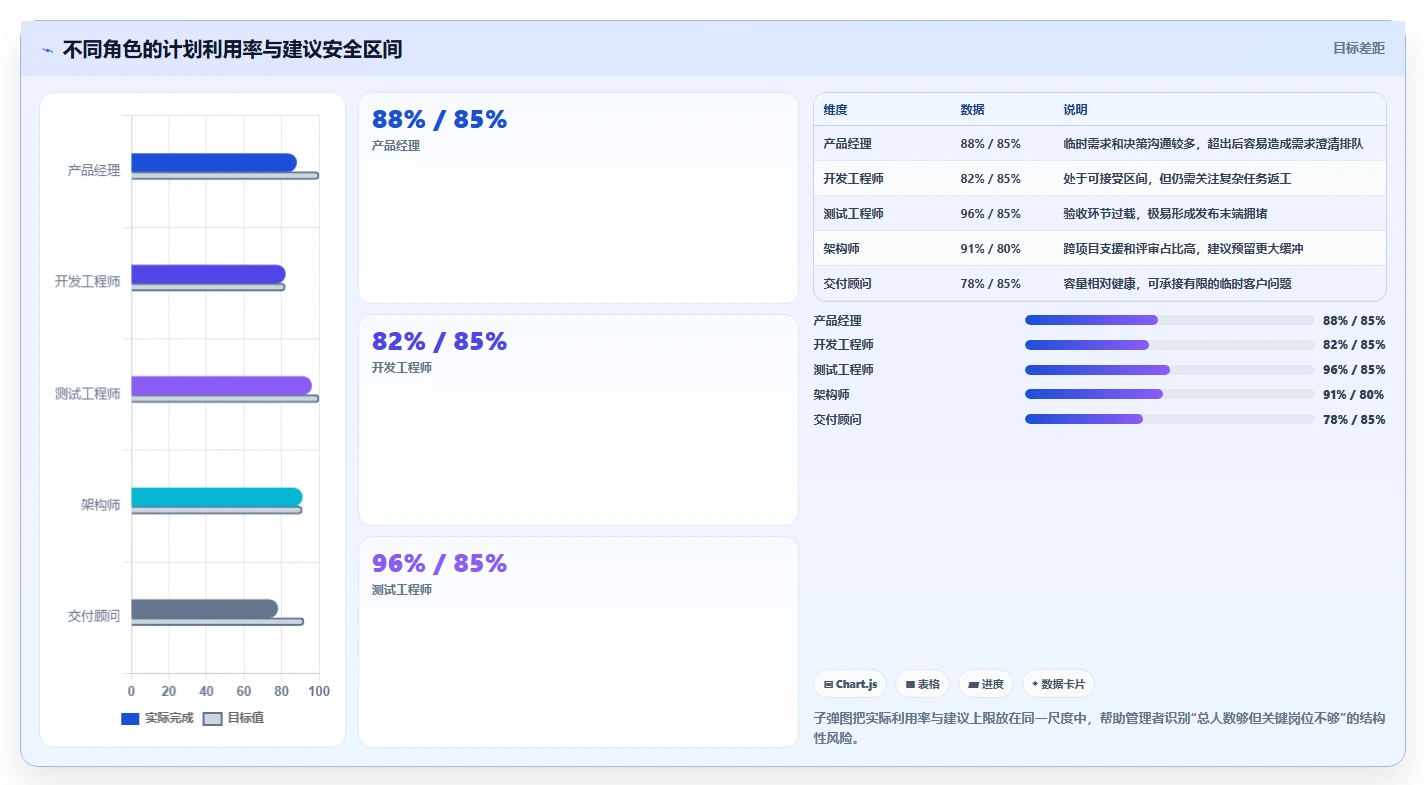This screenshot has width=1426, height=785.
Task: Select the 交付顾问 cell in the table
Action: [x=882, y=284]
